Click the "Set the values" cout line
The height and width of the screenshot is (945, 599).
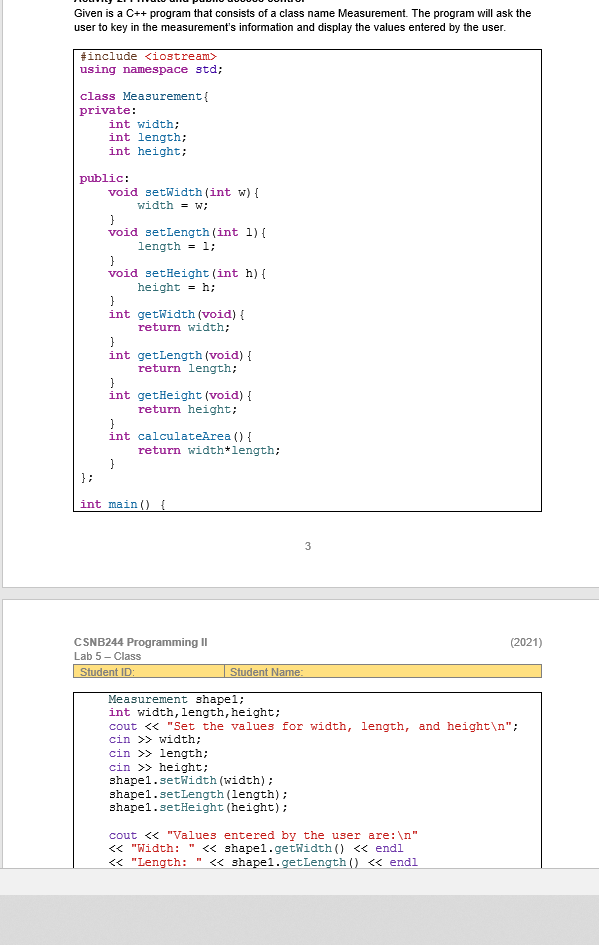pyautogui.click(x=313, y=727)
